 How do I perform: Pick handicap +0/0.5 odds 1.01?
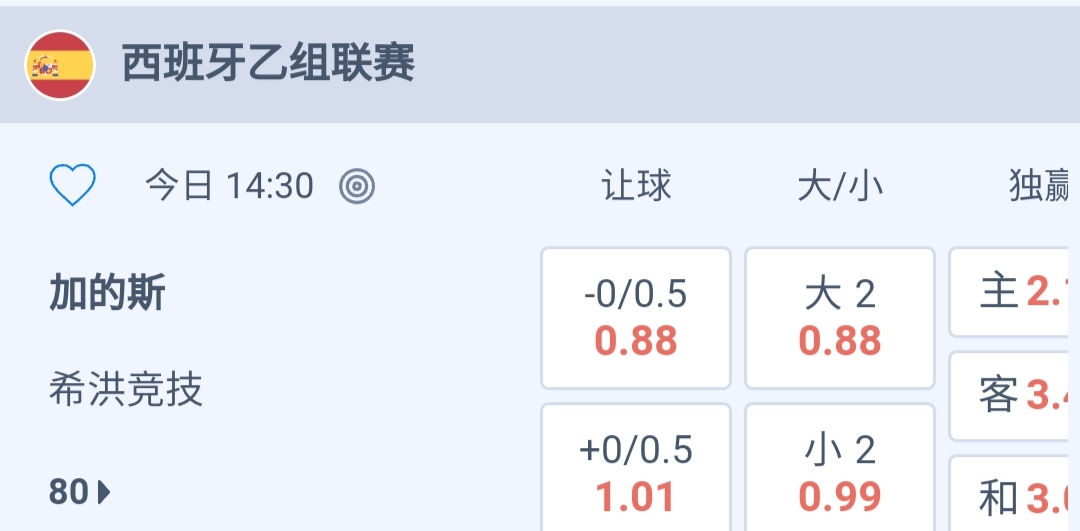[x=636, y=470]
